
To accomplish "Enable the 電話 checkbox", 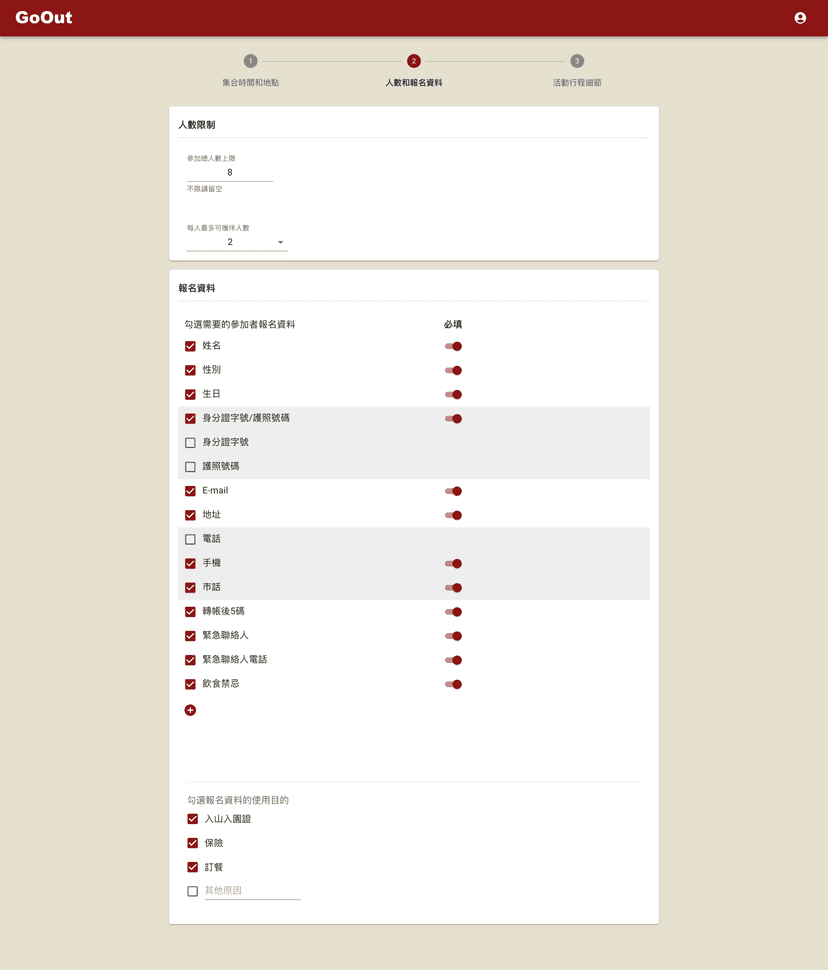I will [190, 540].
